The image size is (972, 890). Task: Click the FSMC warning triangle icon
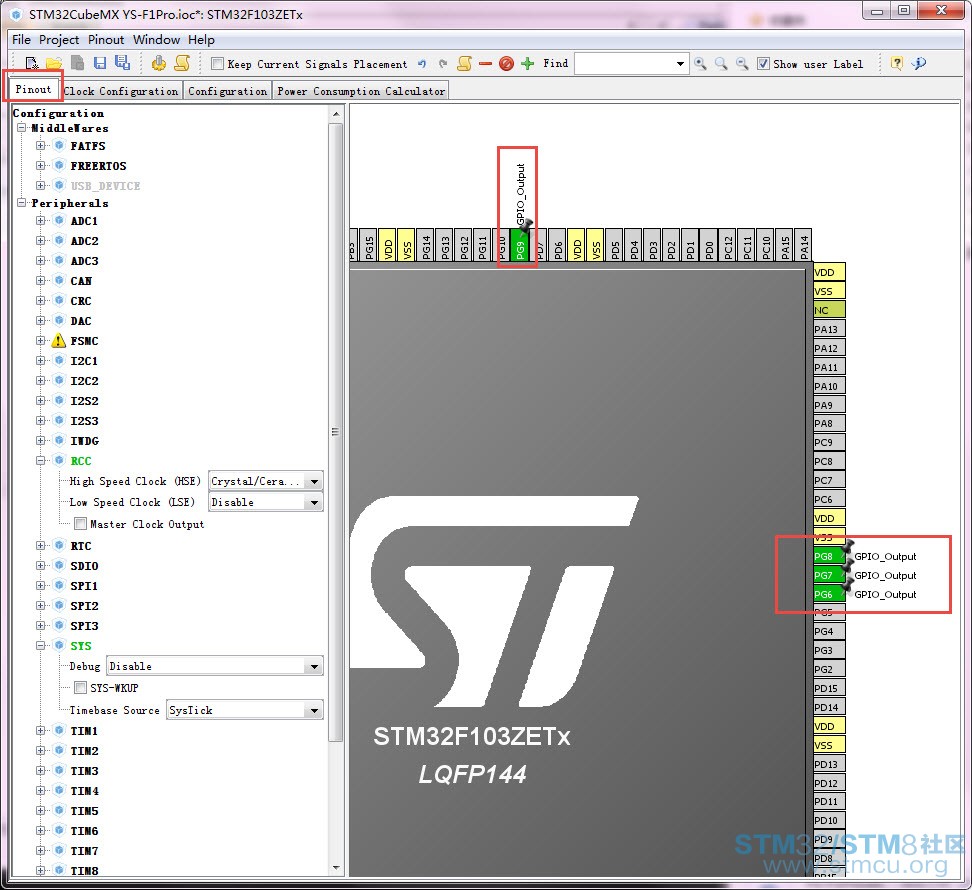[x=59, y=340]
